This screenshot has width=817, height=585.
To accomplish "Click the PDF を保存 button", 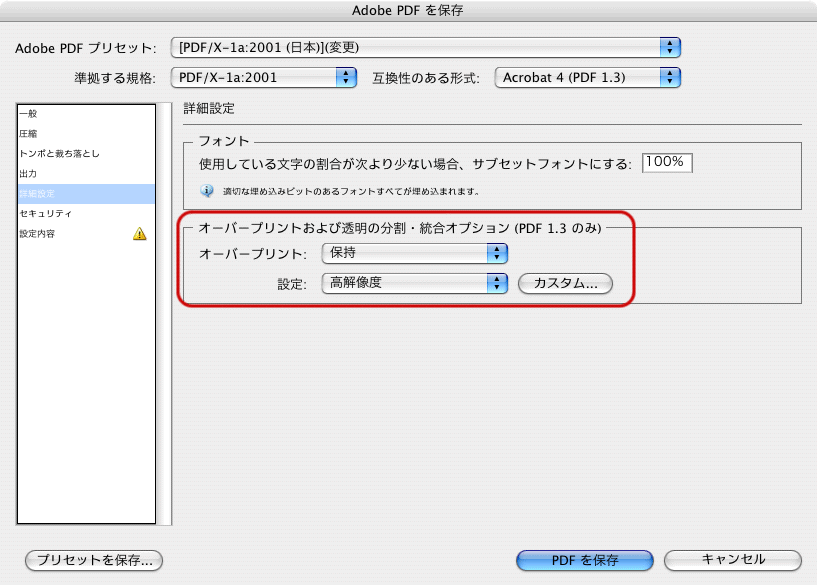I will (x=585, y=561).
